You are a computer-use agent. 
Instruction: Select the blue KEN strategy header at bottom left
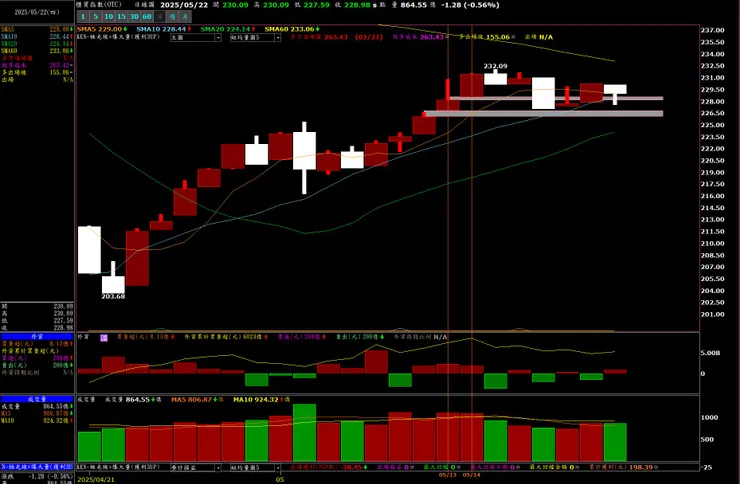point(37,467)
